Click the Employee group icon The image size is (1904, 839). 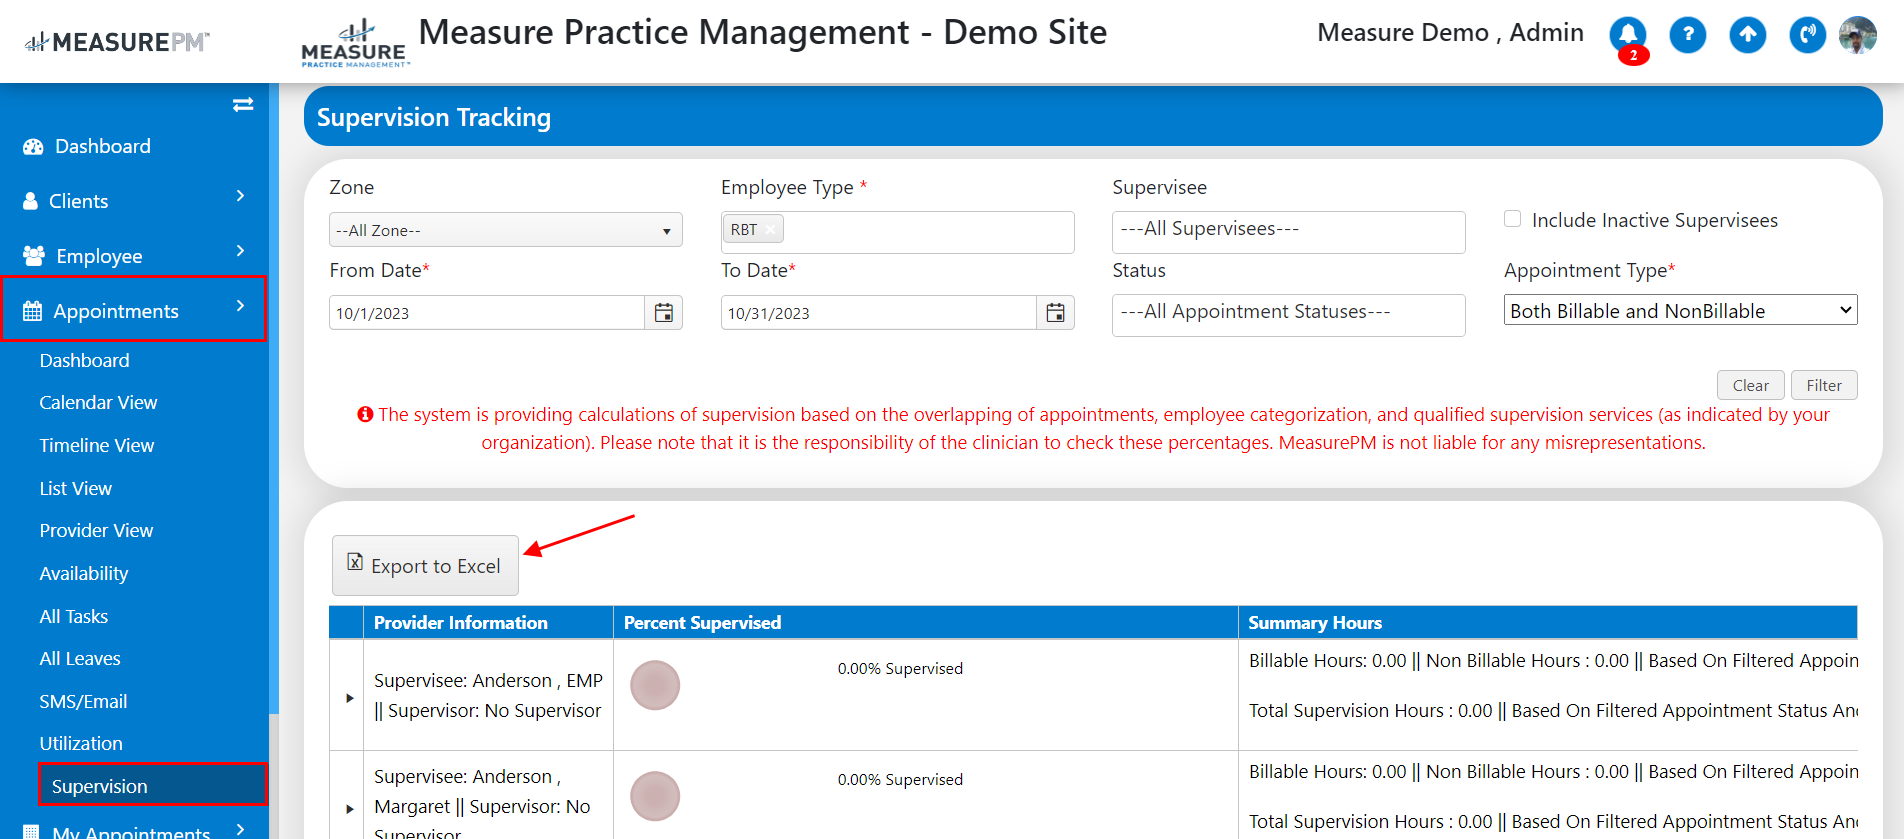pyautogui.click(x=34, y=256)
